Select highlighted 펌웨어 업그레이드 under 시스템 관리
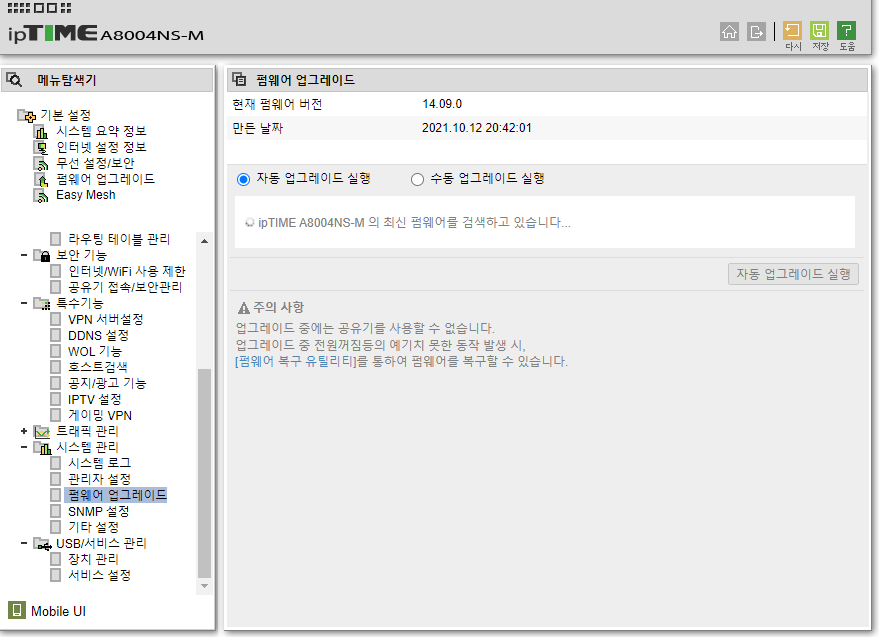Viewport: 884px width, 637px height. 116,495
